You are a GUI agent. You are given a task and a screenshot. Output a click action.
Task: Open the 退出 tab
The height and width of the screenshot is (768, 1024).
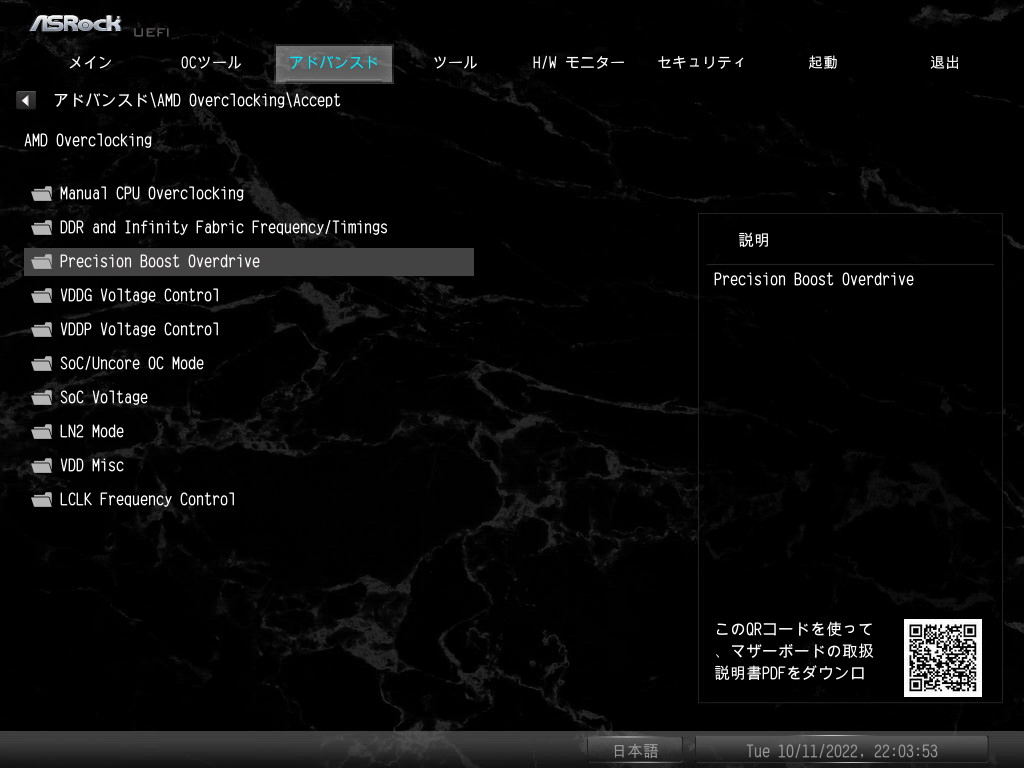point(945,63)
